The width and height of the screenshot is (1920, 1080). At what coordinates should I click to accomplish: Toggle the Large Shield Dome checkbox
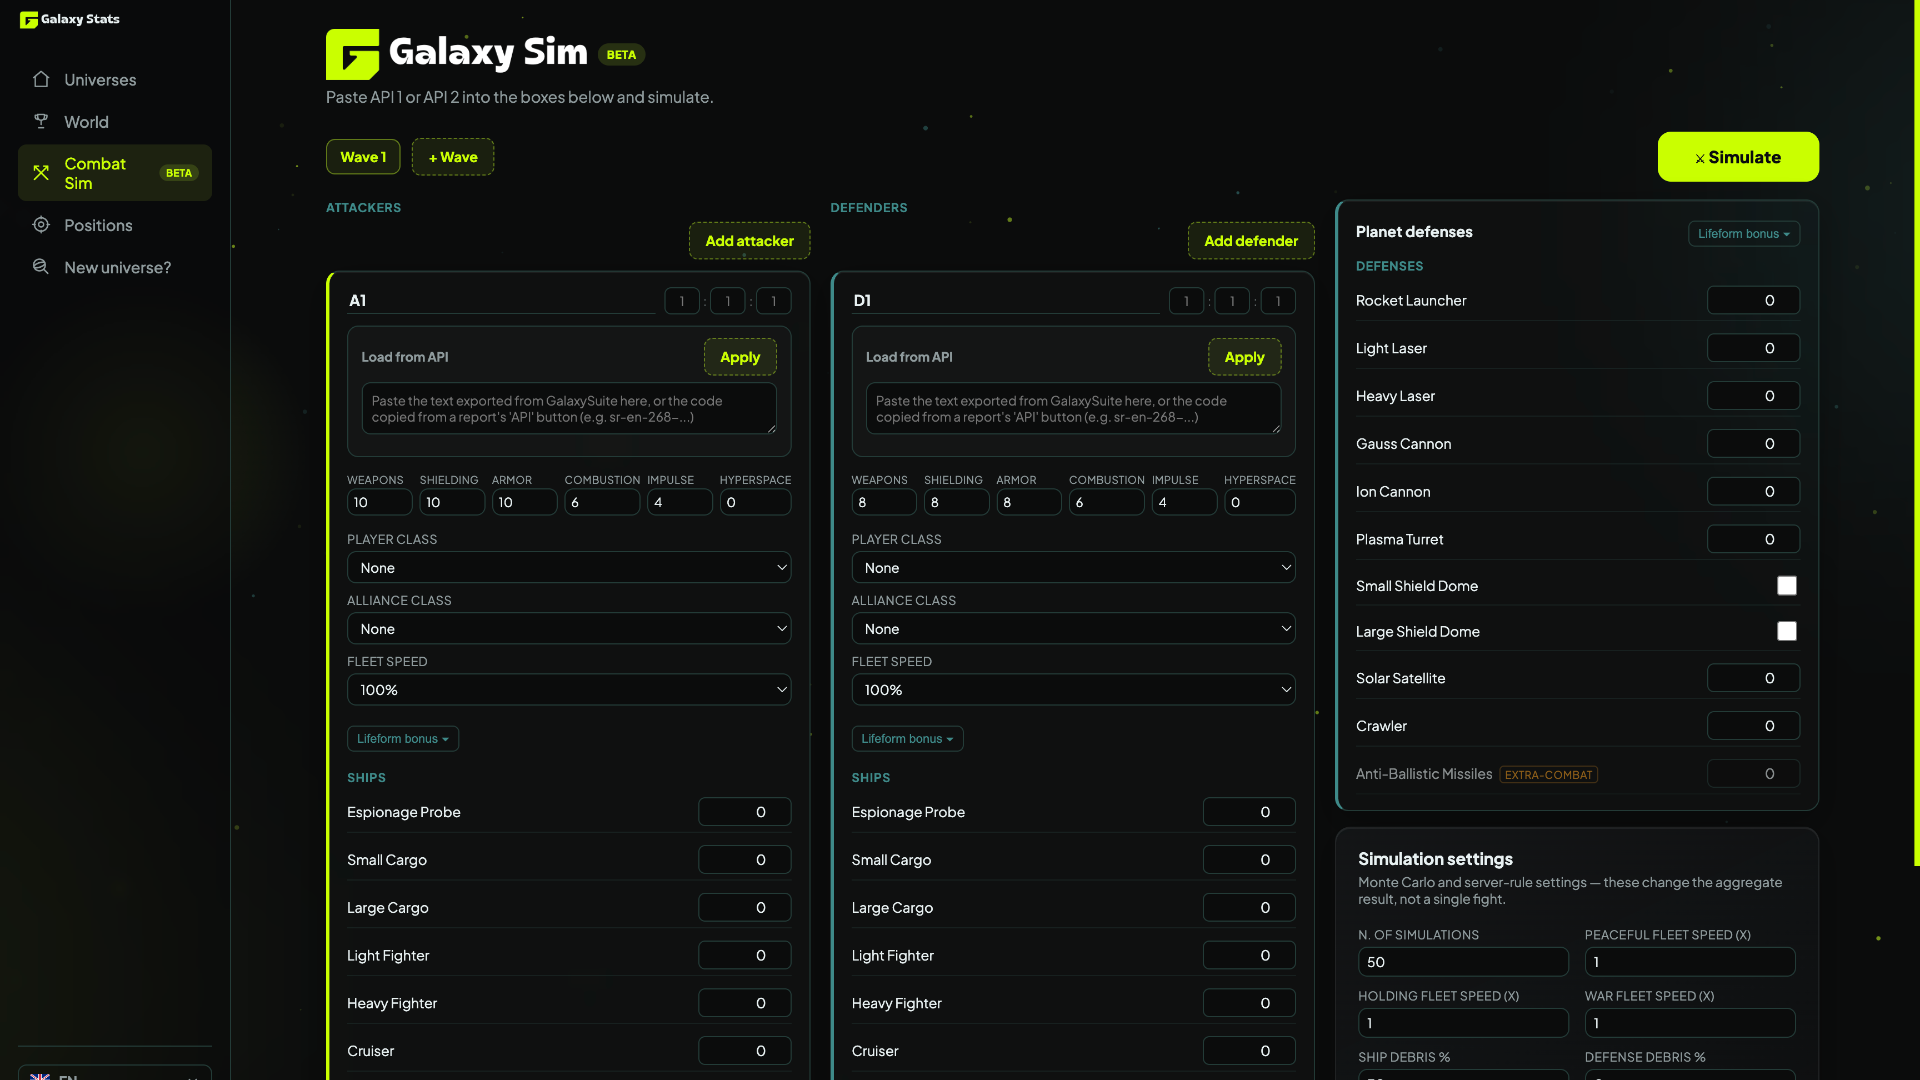pos(1787,631)
